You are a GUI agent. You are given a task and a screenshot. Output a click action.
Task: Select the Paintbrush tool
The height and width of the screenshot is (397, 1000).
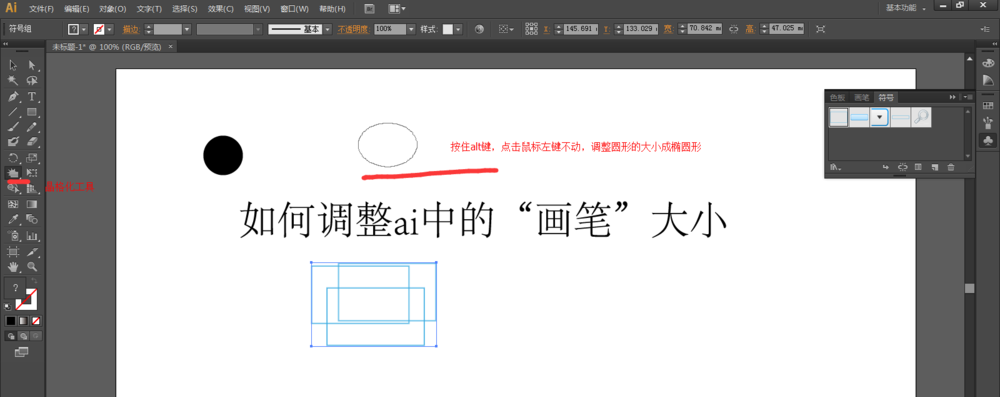point(13,126)
